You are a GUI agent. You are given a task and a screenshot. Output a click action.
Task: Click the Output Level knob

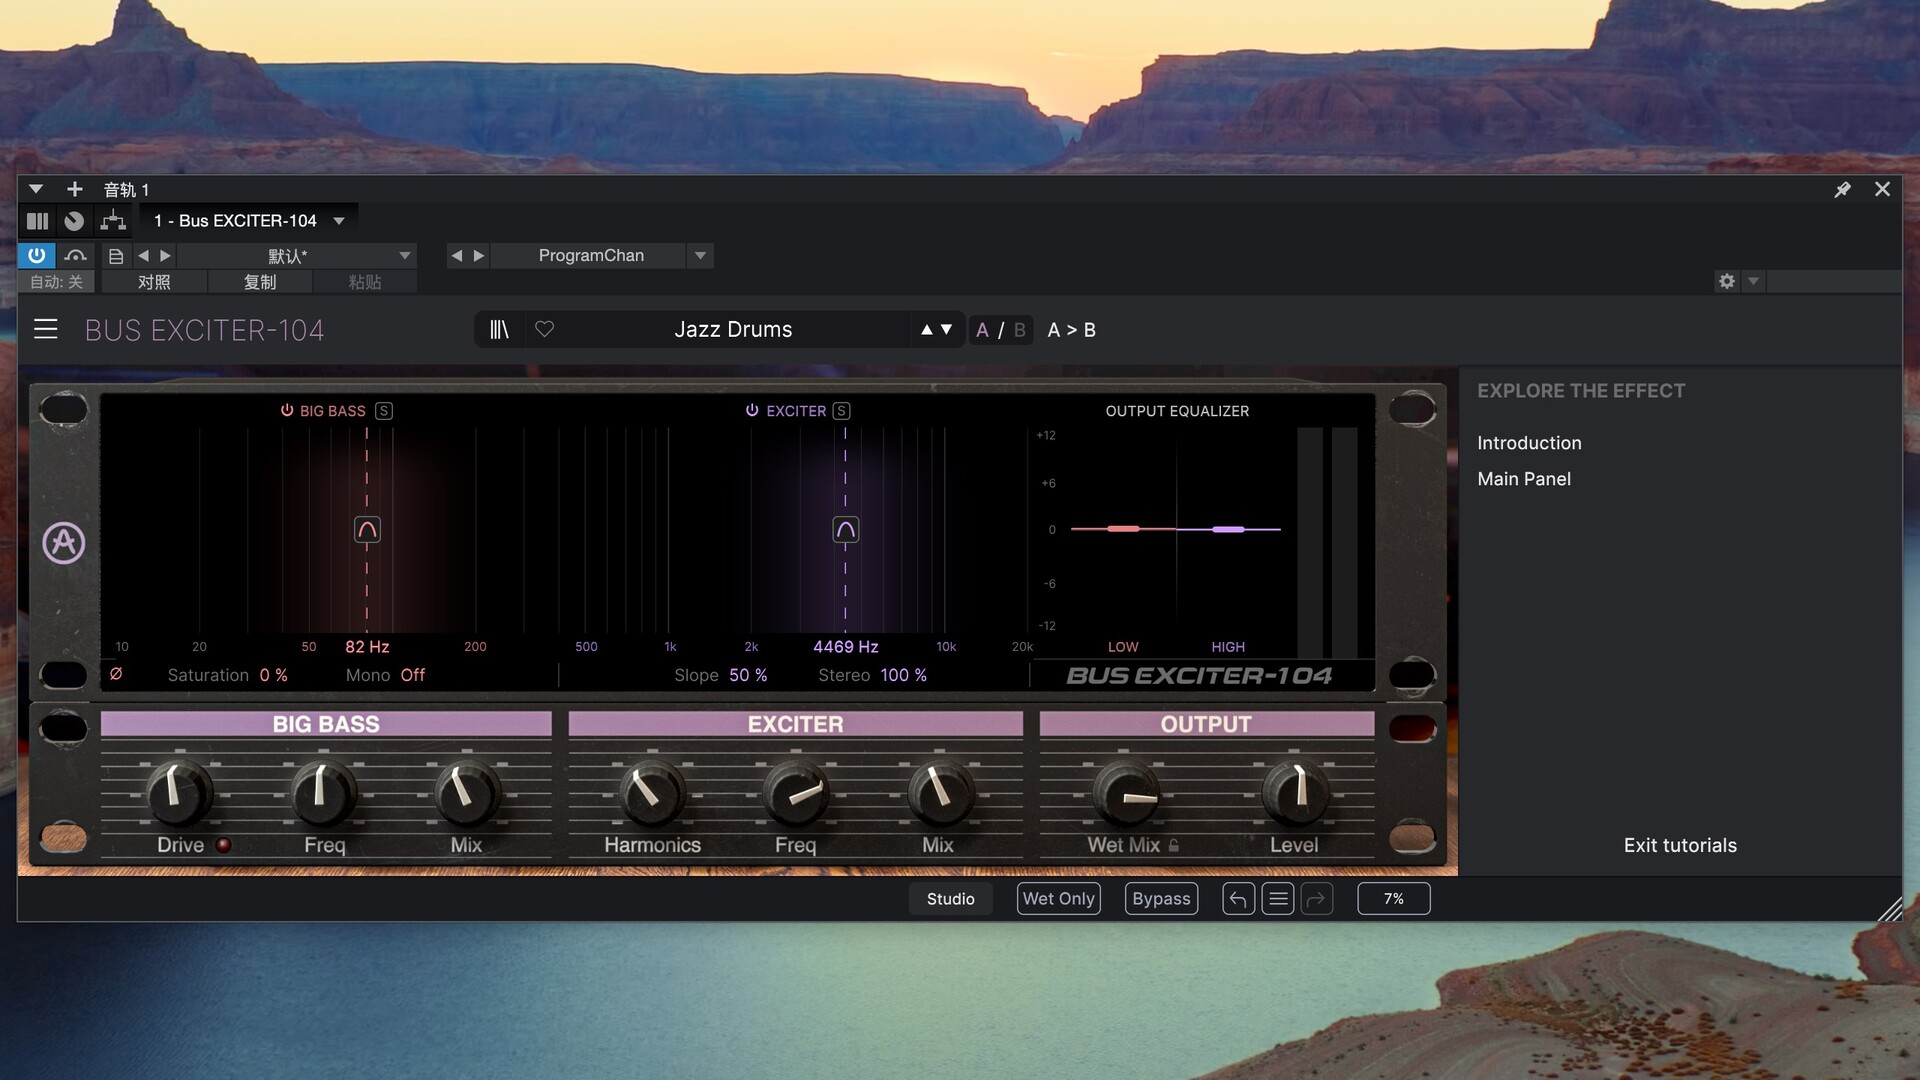(1295, 793)
